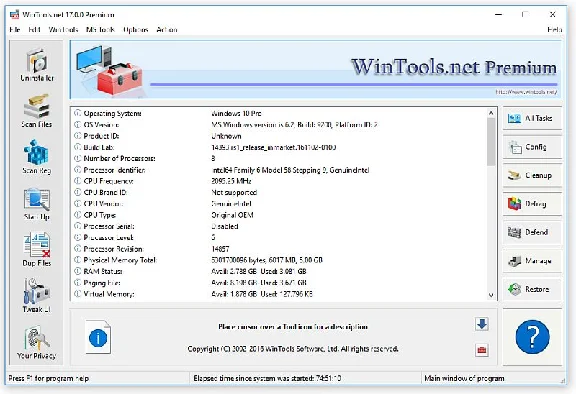The image size is (576, 394).
Task: Select the CPU Brand ID row
Action: (280, 192)
